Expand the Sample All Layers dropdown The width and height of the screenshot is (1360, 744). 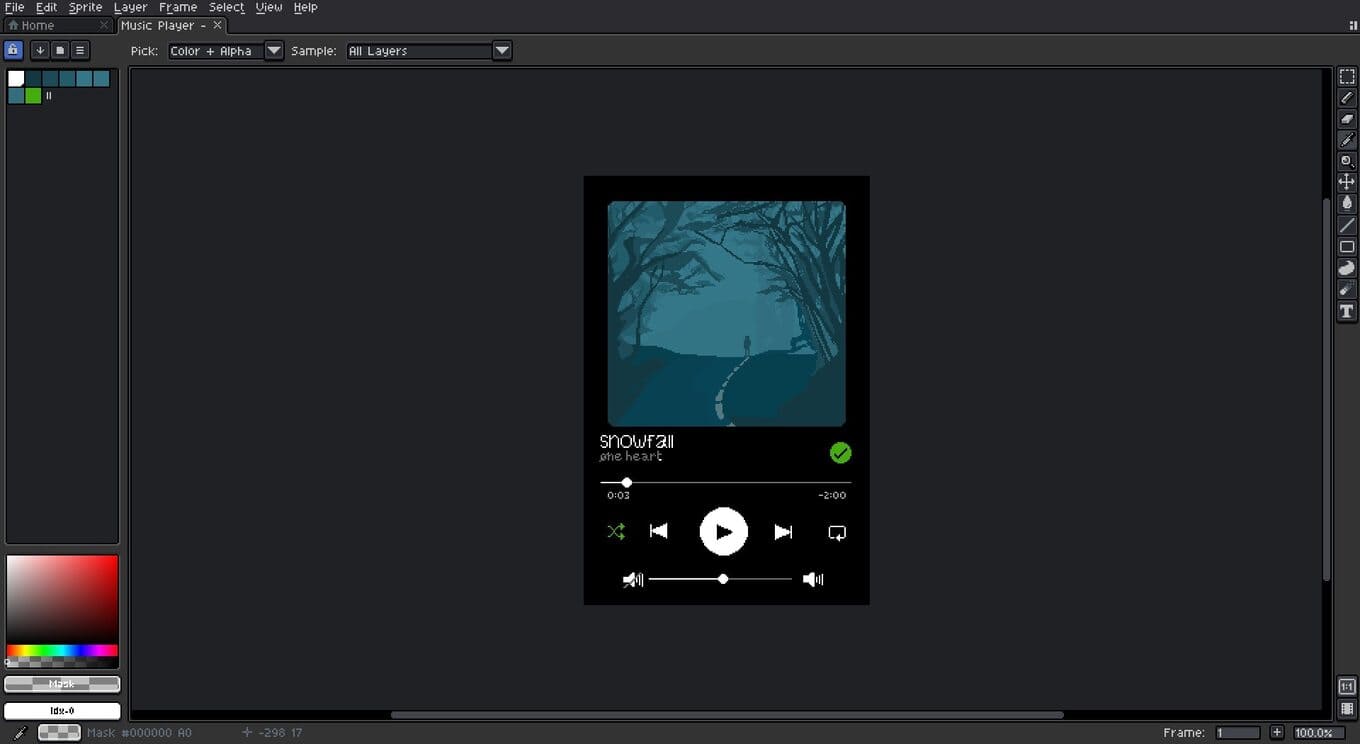pos(502,51)
